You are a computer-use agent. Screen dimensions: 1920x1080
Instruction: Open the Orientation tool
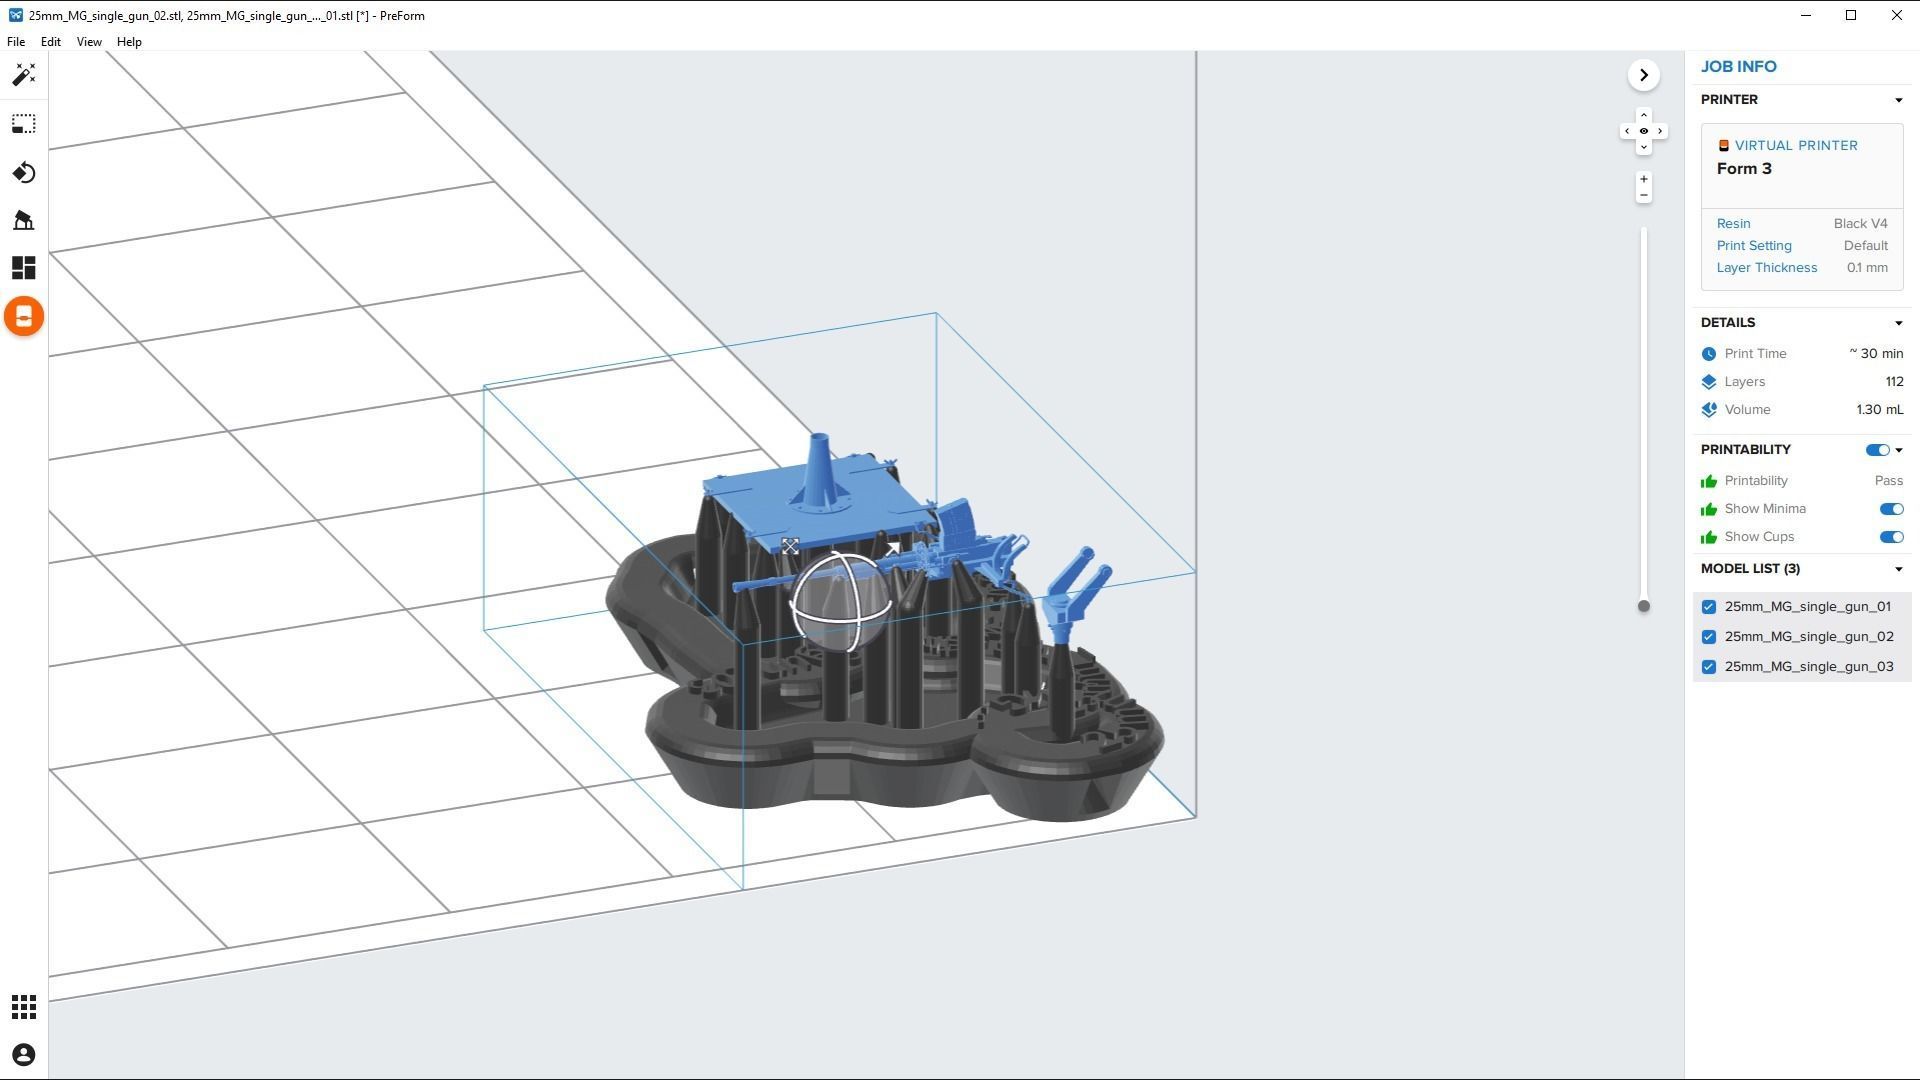(24, 172)
